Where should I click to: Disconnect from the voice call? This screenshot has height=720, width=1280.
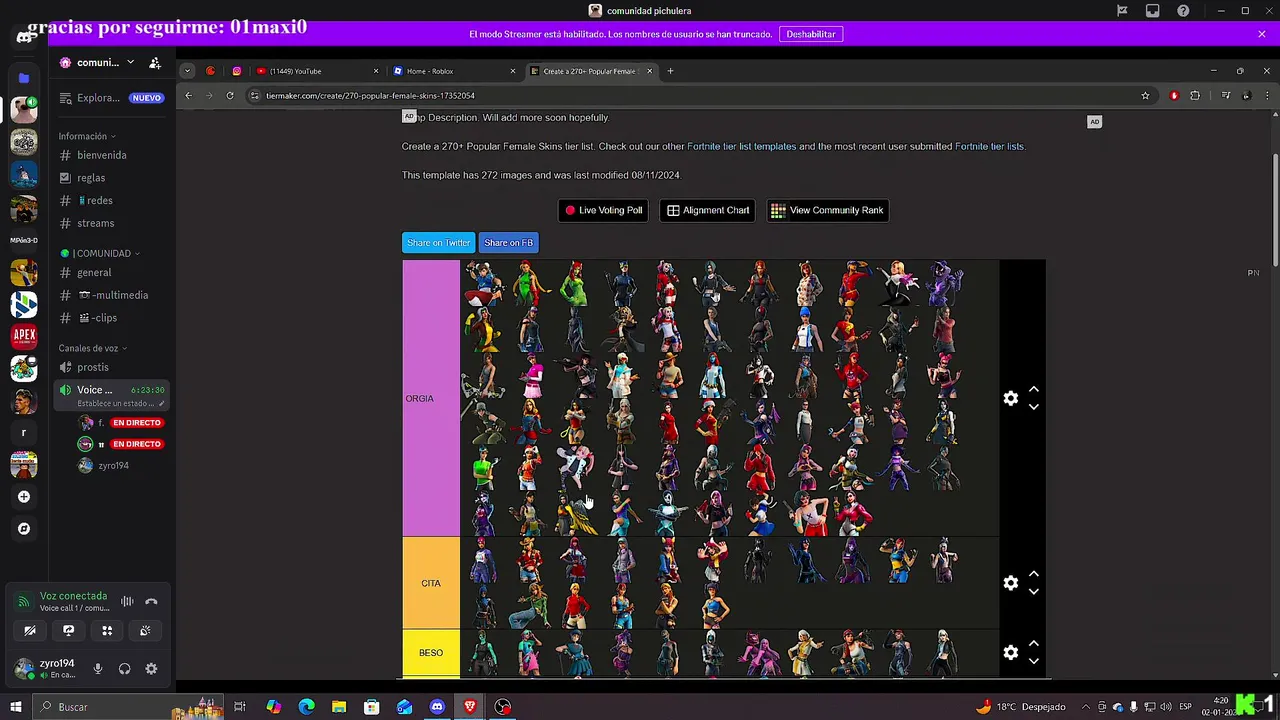[151, 601]
